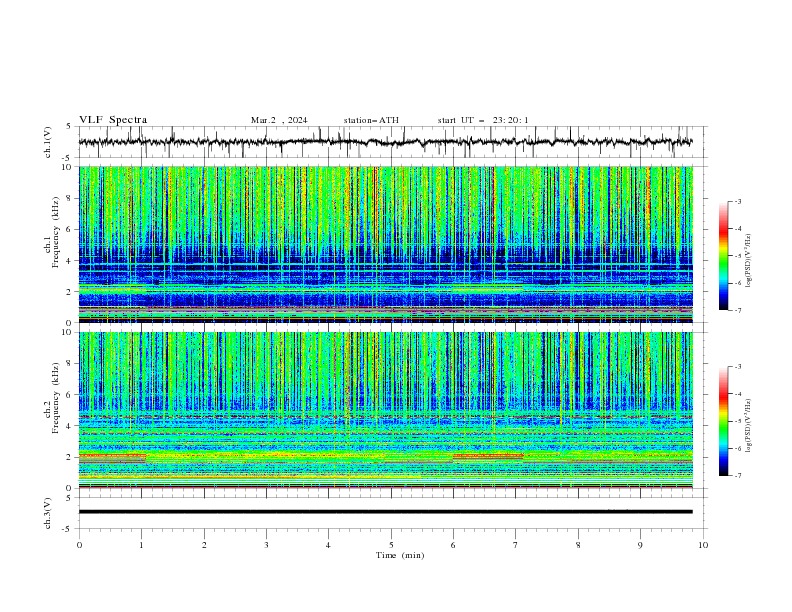Click the ch.3(V) flat waveform panel
Image resolution: width=792 pixels, height=612 pixels.
(x=391, y=513)
